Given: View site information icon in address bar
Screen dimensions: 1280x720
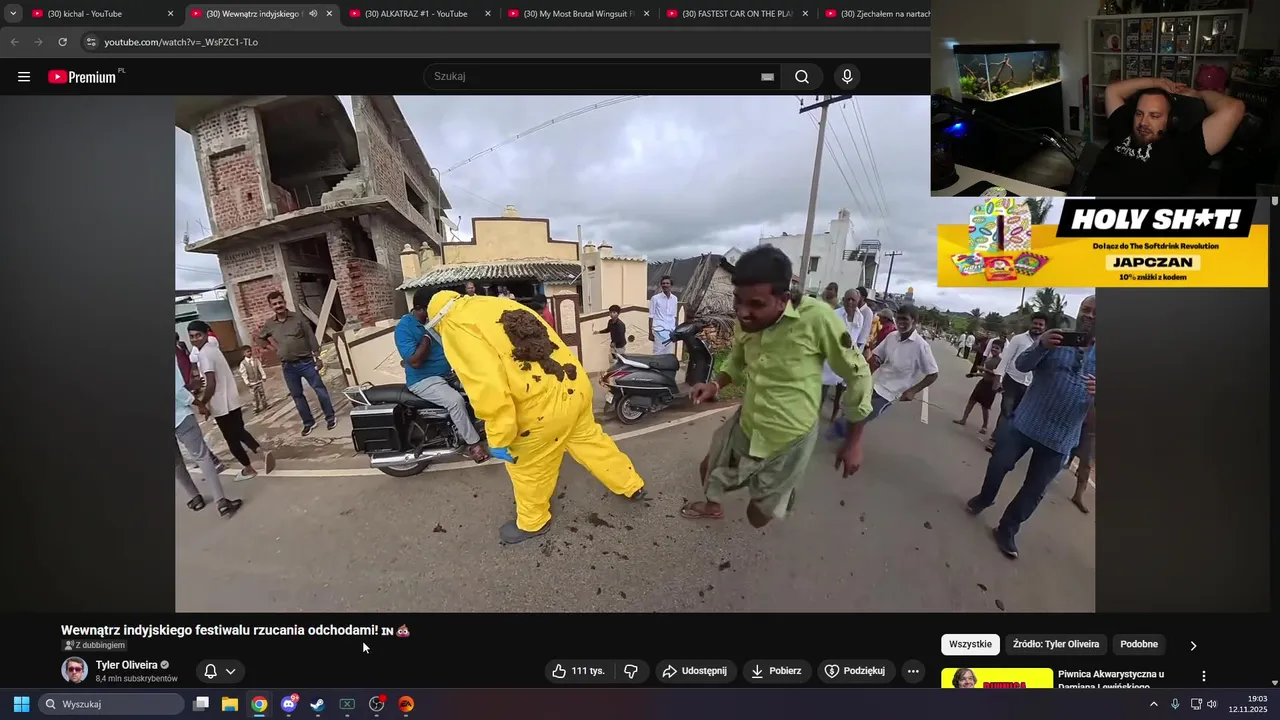Looking at the screenshot, I should (x=91, y=42).
